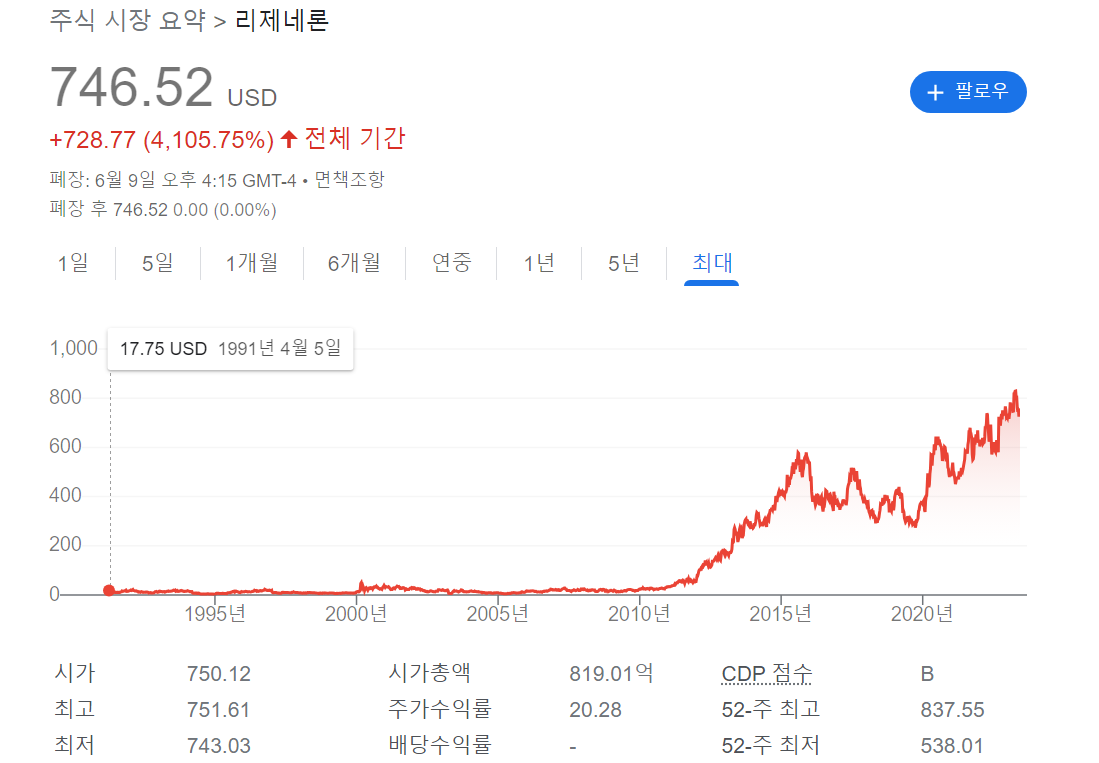Click the 1995년 axis label
1099x763 pixels.
pos(214,614)
